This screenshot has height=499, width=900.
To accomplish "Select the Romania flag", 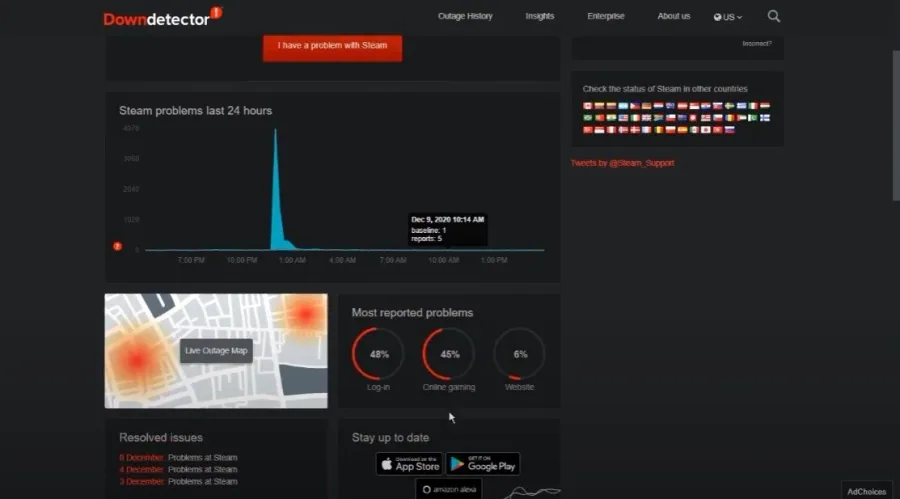I will coord(730,118).
